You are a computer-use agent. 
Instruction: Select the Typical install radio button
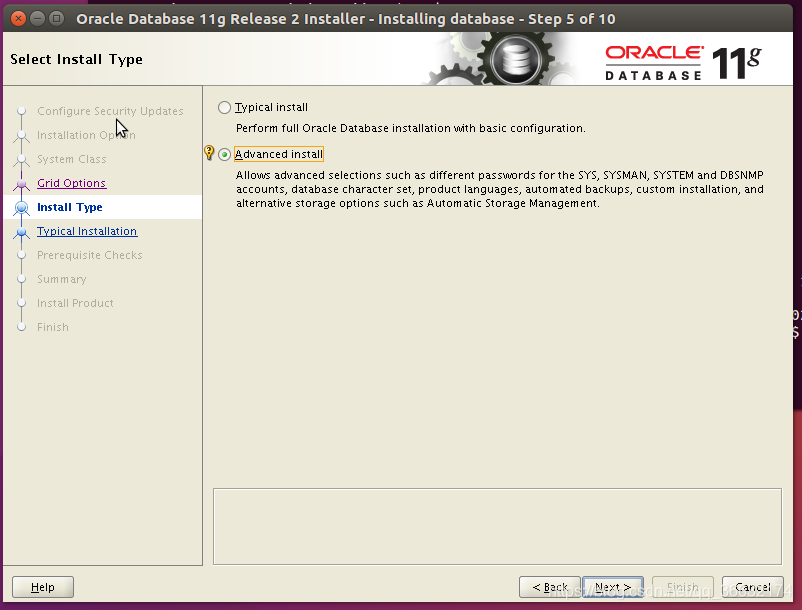224,107
